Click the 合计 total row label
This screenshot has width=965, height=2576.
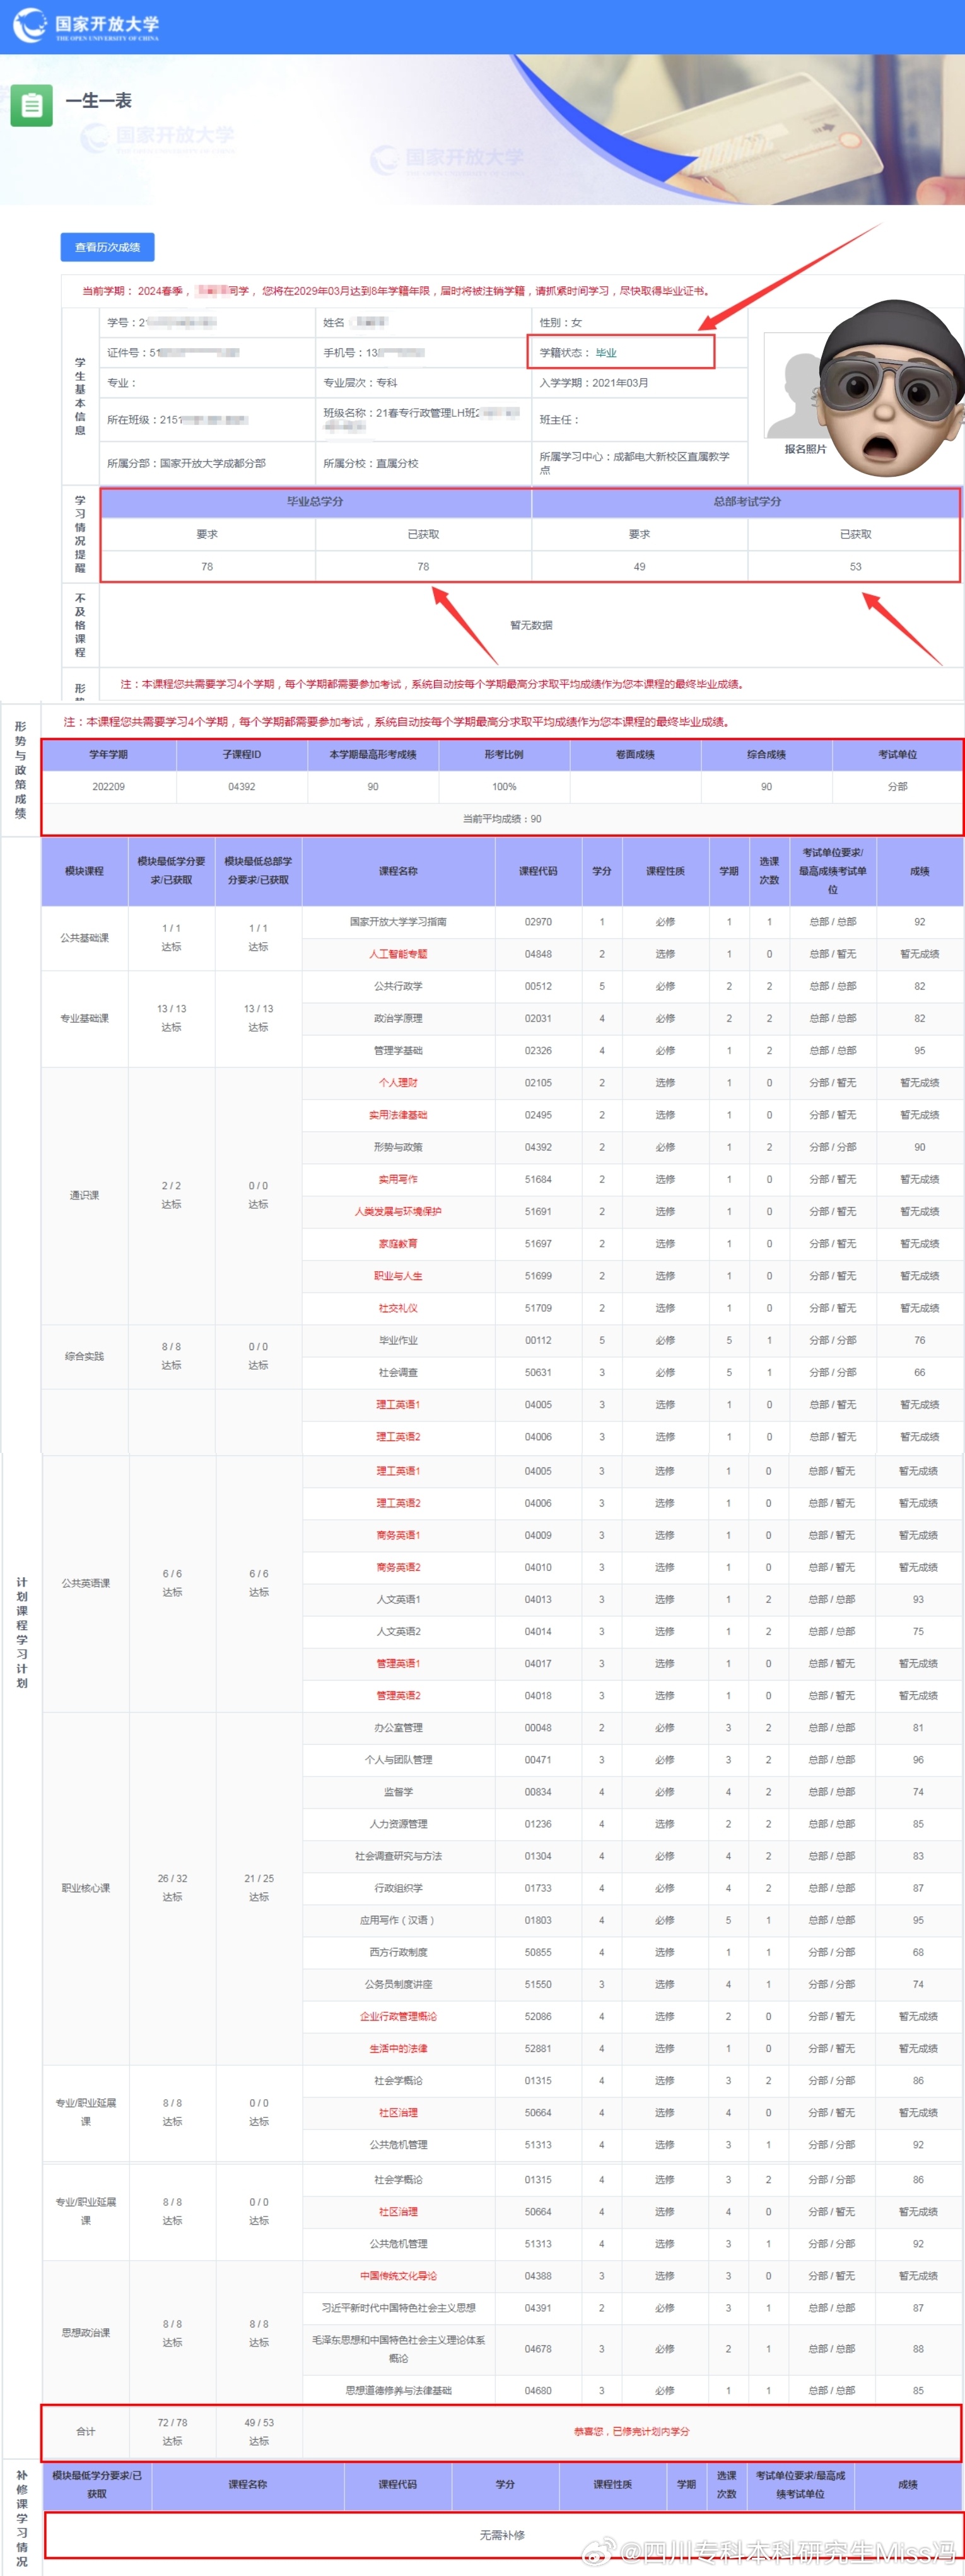pyautogui.click(x=86, y=2432)
